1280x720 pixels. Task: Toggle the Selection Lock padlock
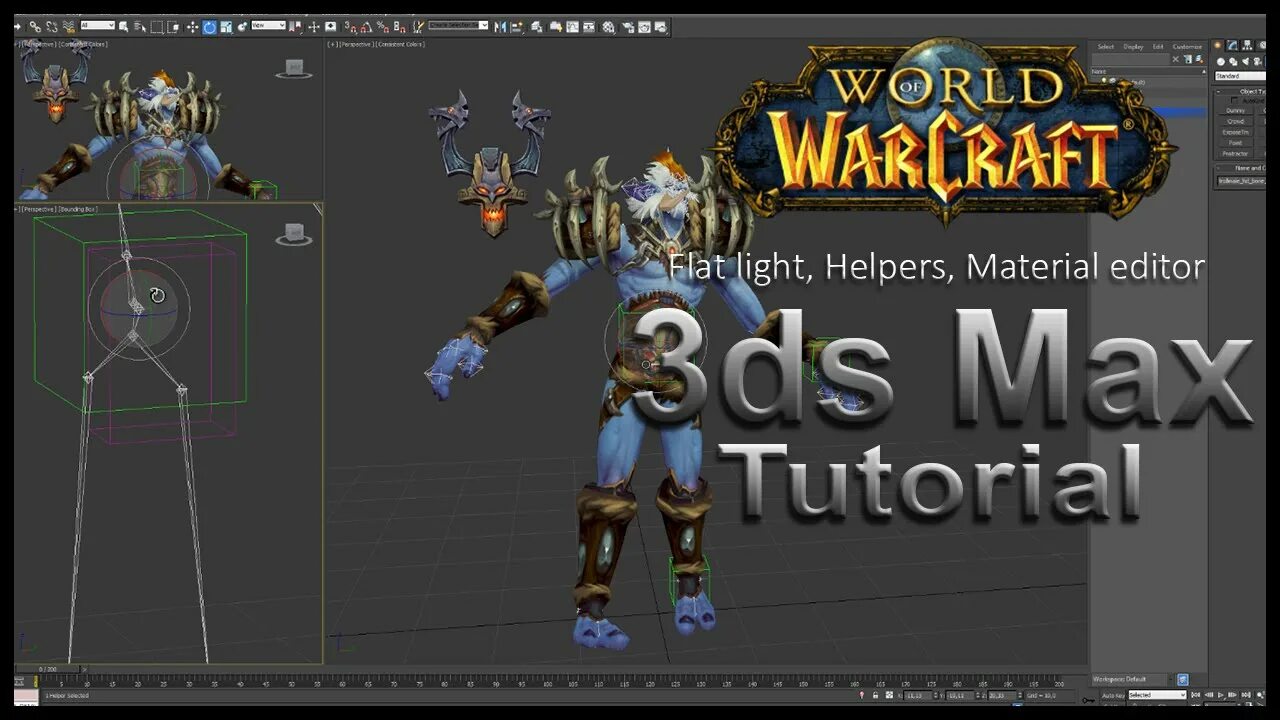(x=875, y=695)
